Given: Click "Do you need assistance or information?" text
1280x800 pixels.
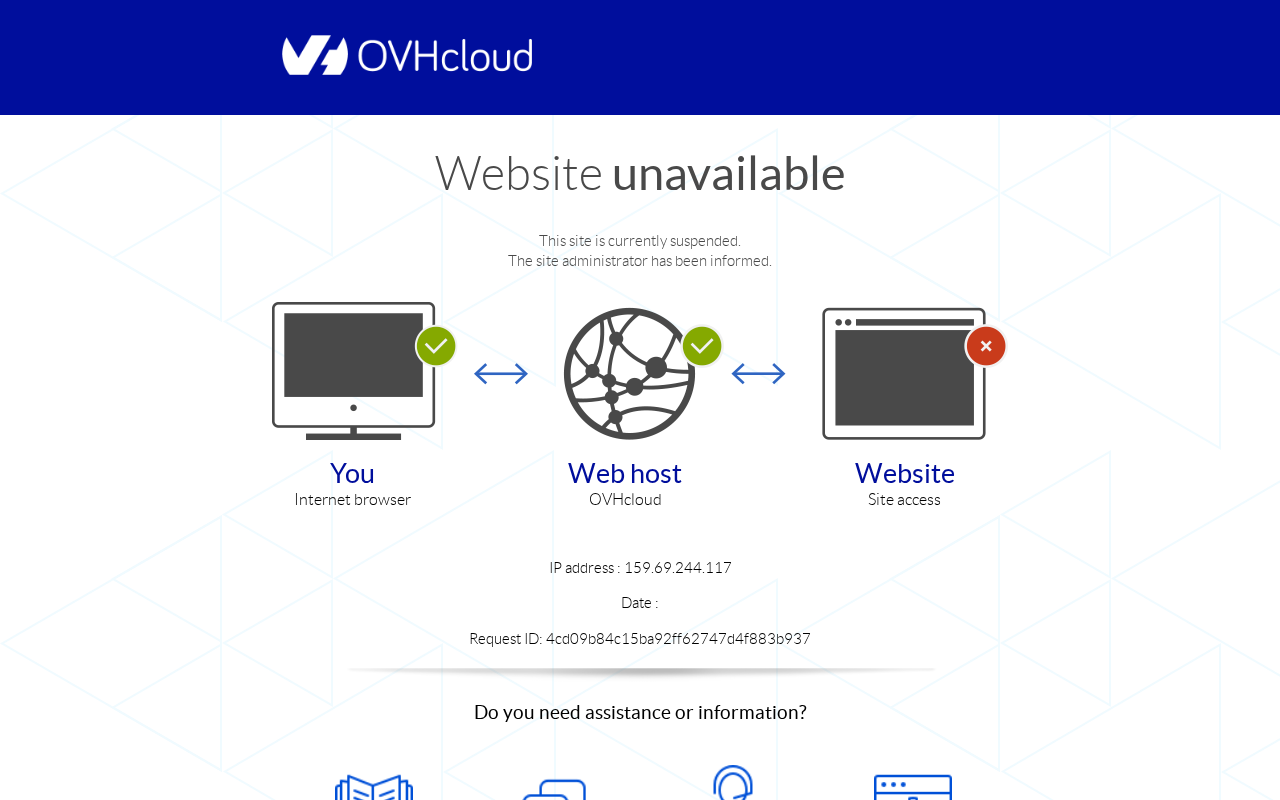Looking at the screenshot, I should [x=640, y=712].
